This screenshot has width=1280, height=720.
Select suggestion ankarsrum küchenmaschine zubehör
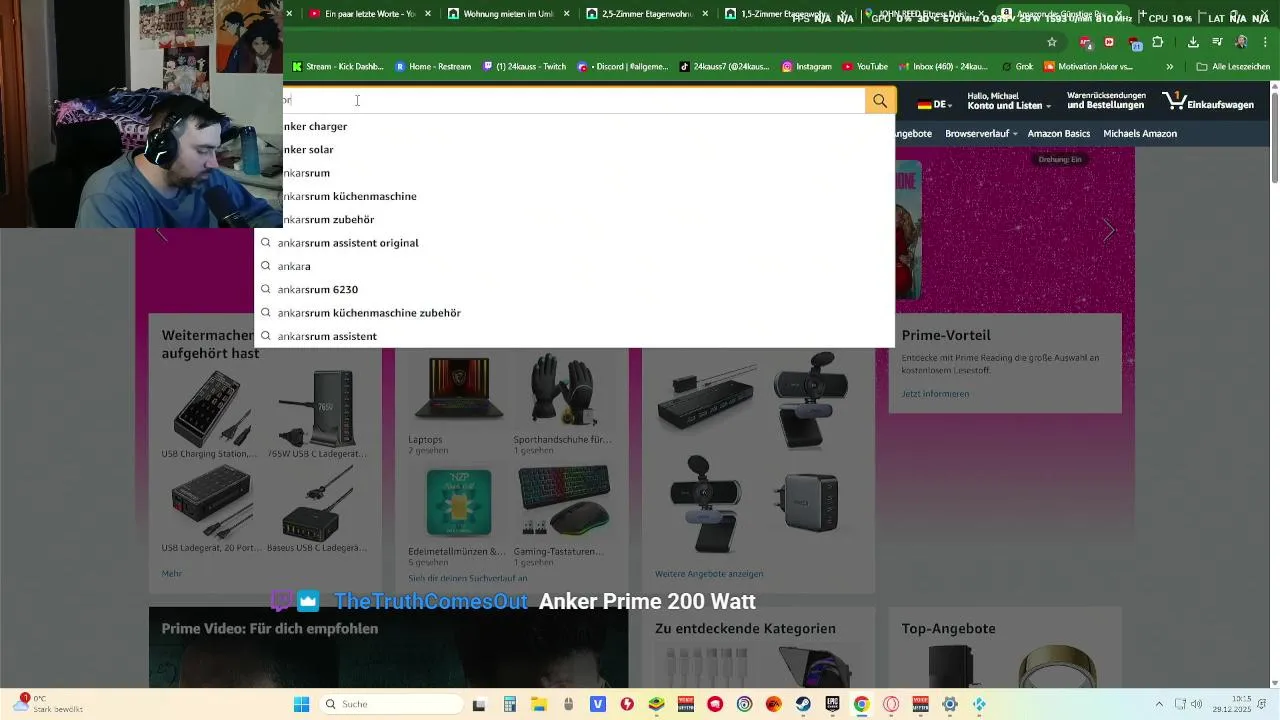pos(575,313)
